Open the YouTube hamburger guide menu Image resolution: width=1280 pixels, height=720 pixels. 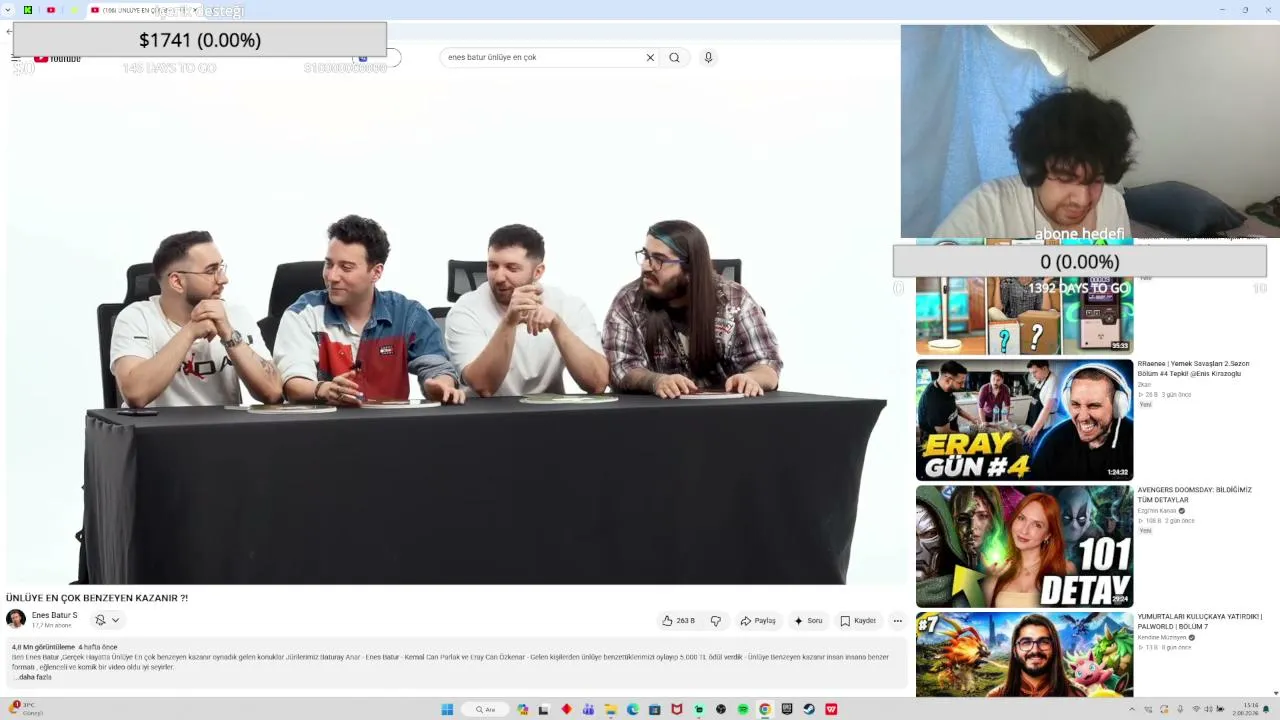pyautogui.click(x=16, y=58)
